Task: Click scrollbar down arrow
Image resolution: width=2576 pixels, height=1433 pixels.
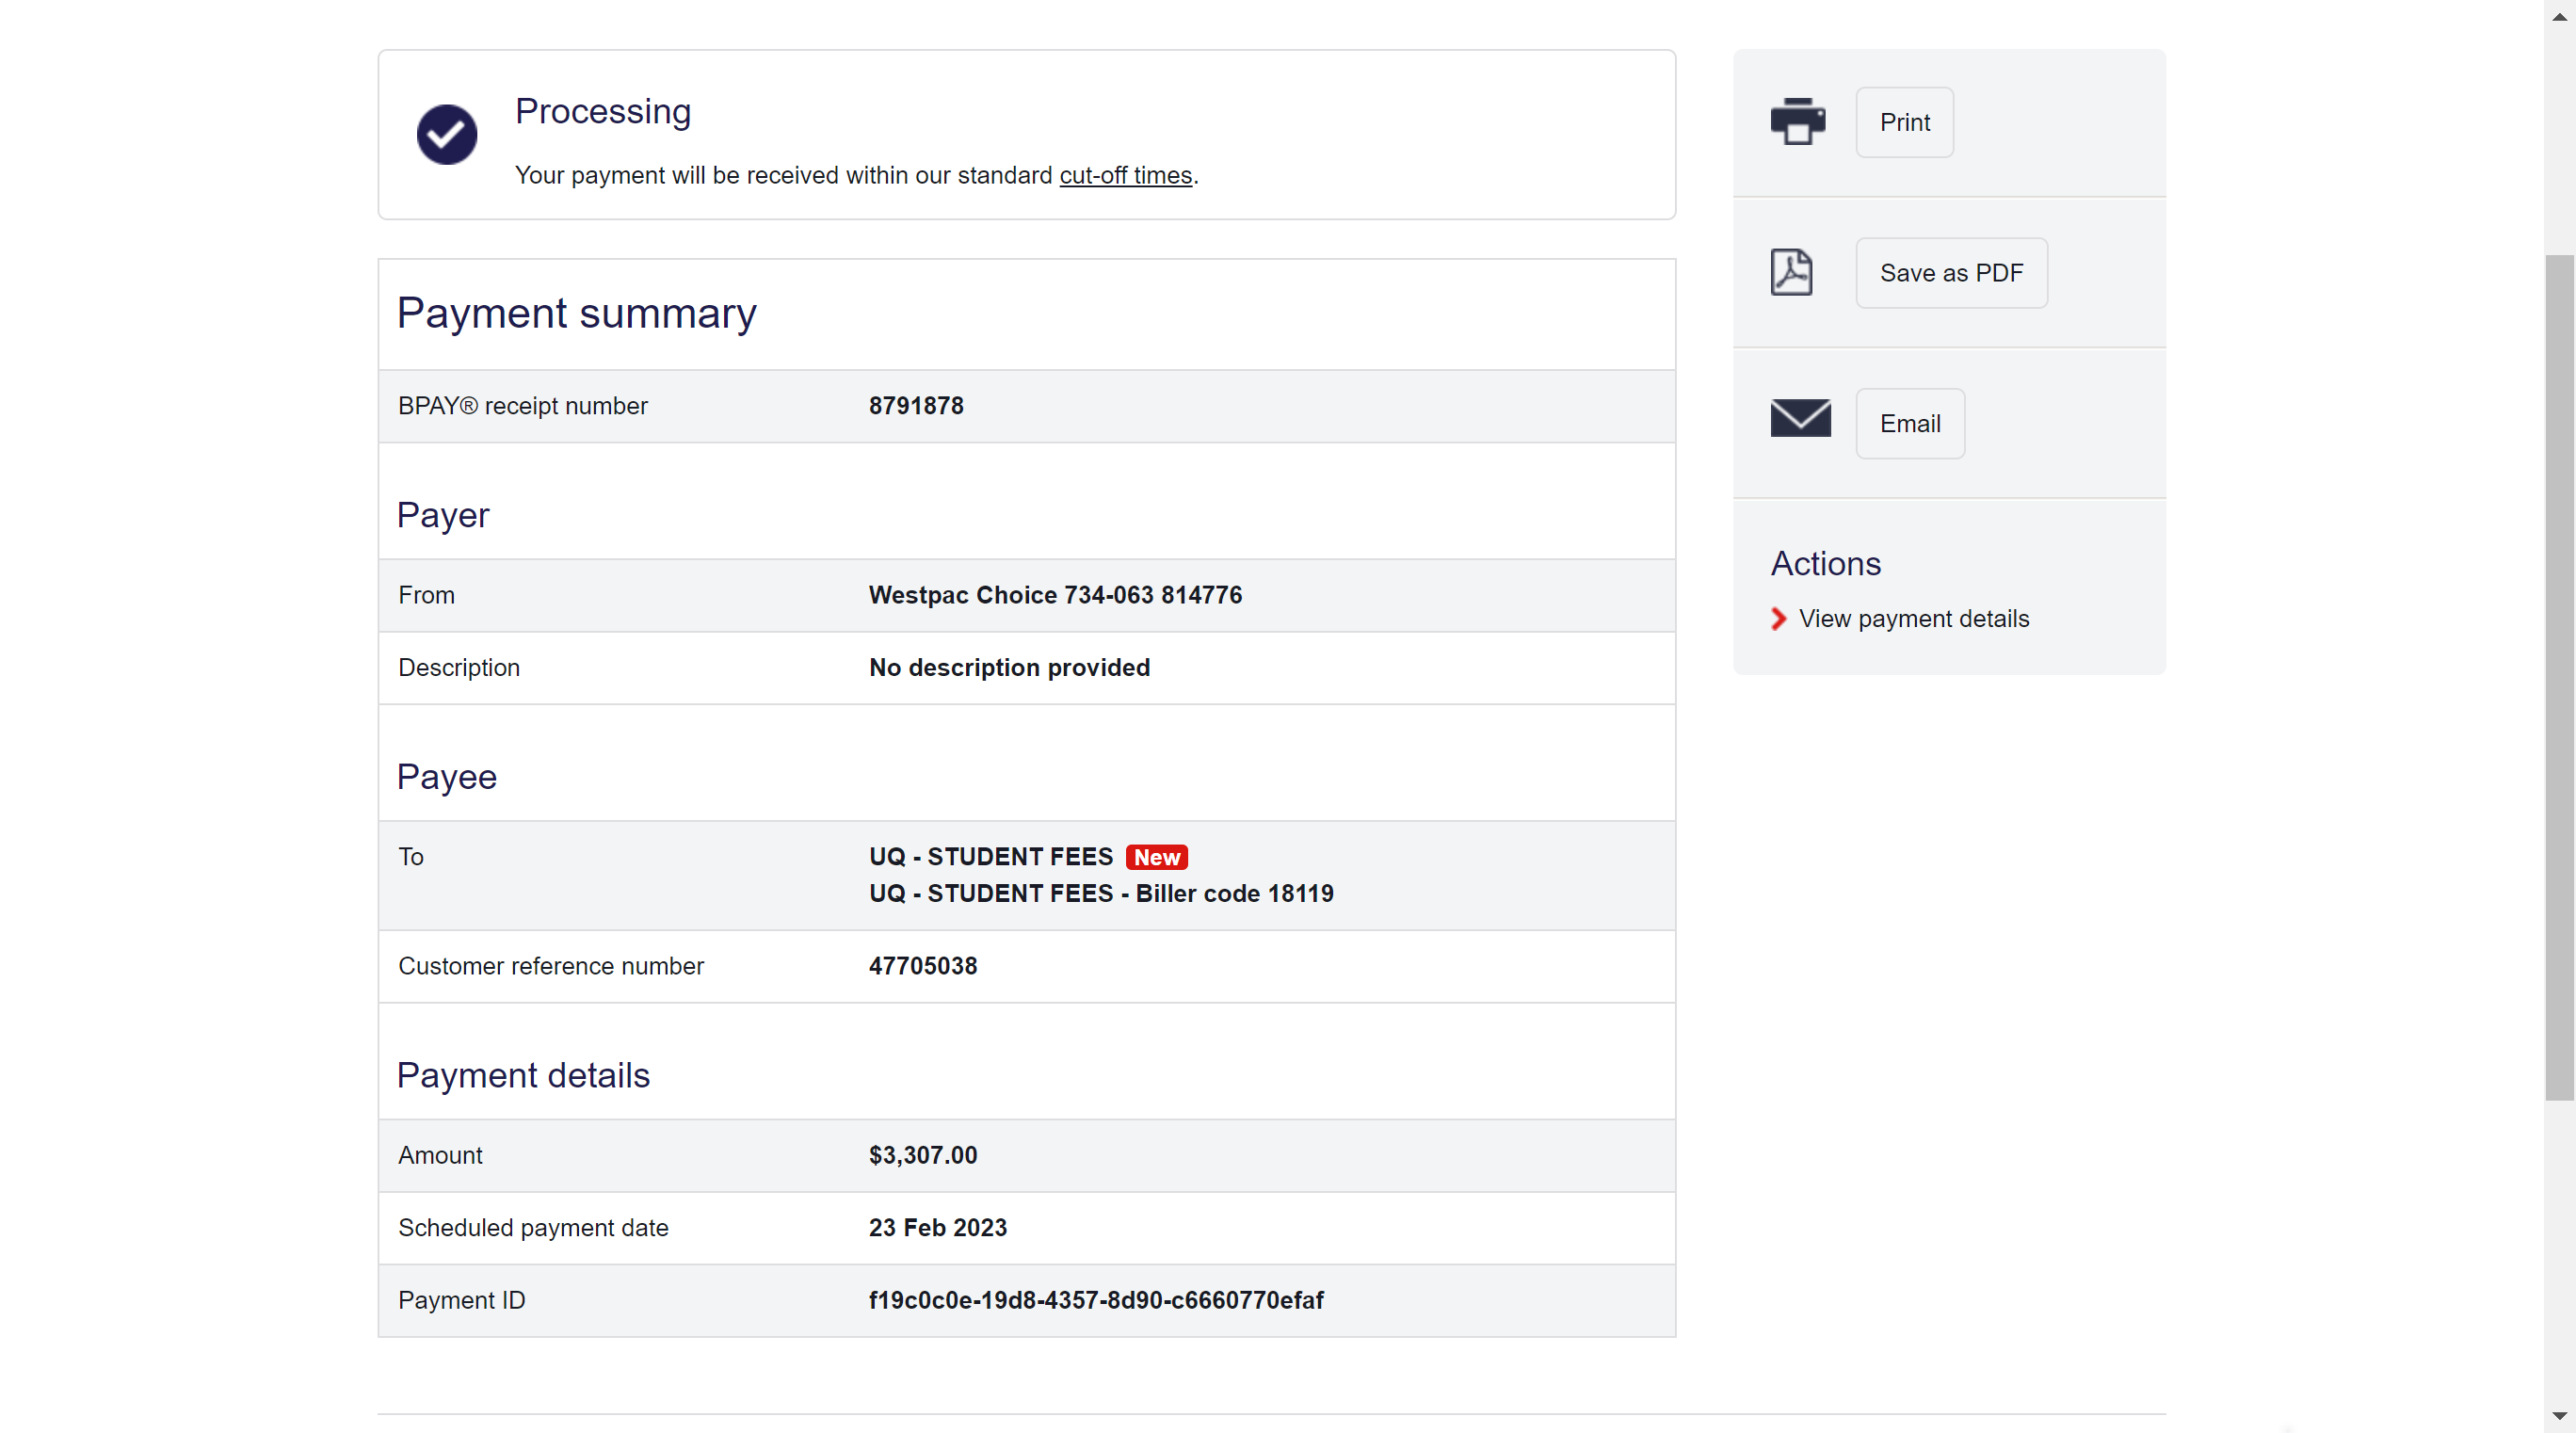Action: click(x=2559, y=1416)
